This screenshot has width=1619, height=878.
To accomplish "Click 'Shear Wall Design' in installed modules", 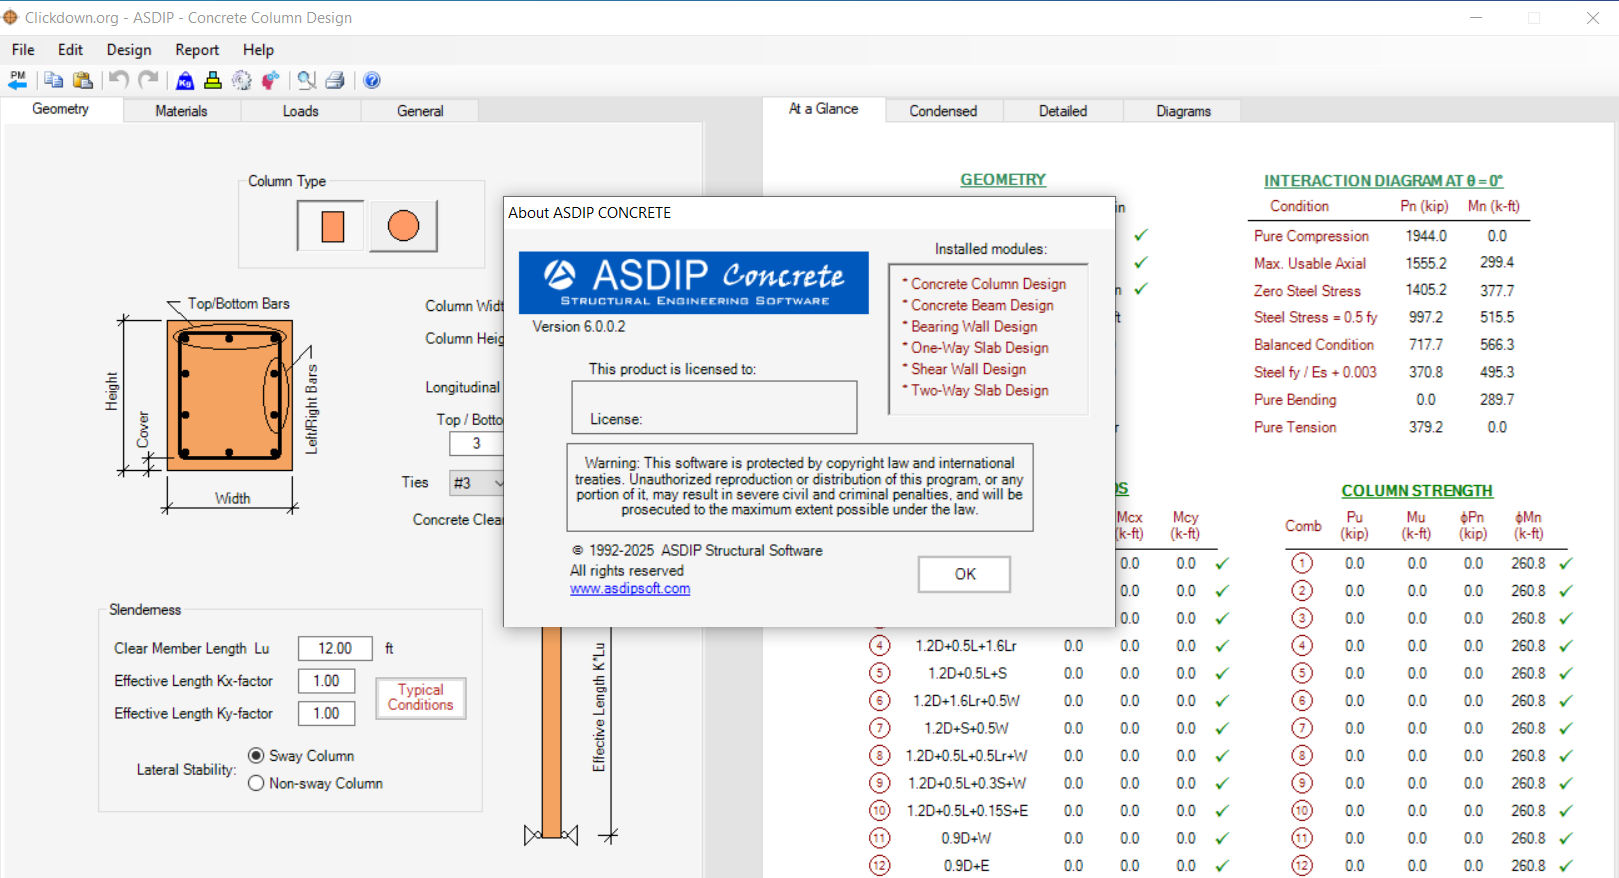I will click(968, 369).
